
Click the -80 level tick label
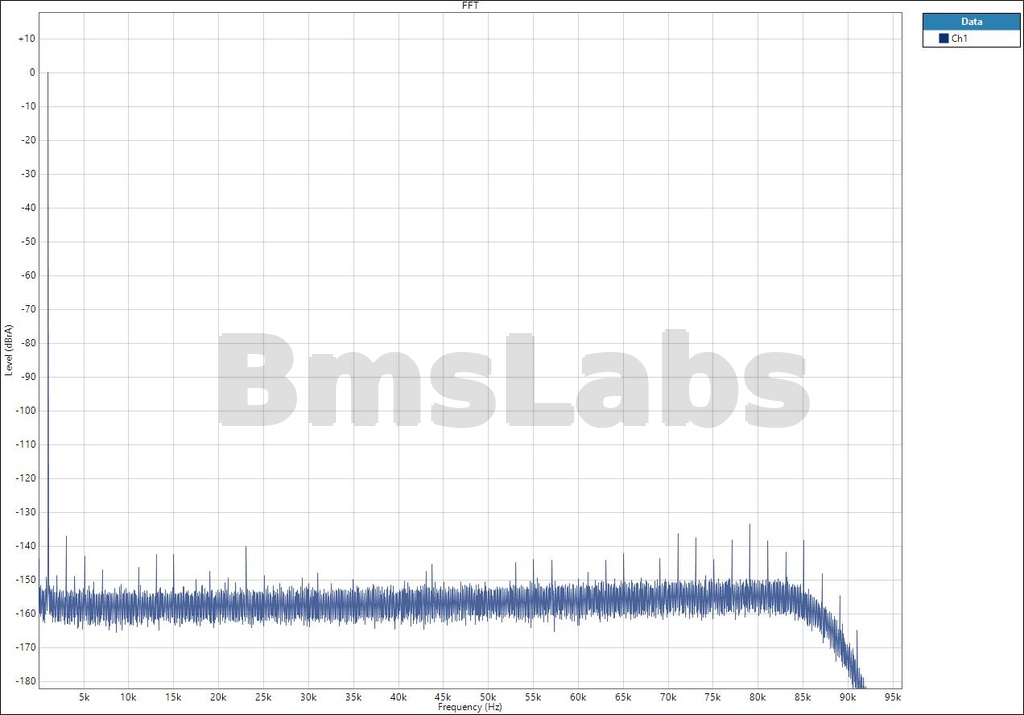[x=28, y=343]
